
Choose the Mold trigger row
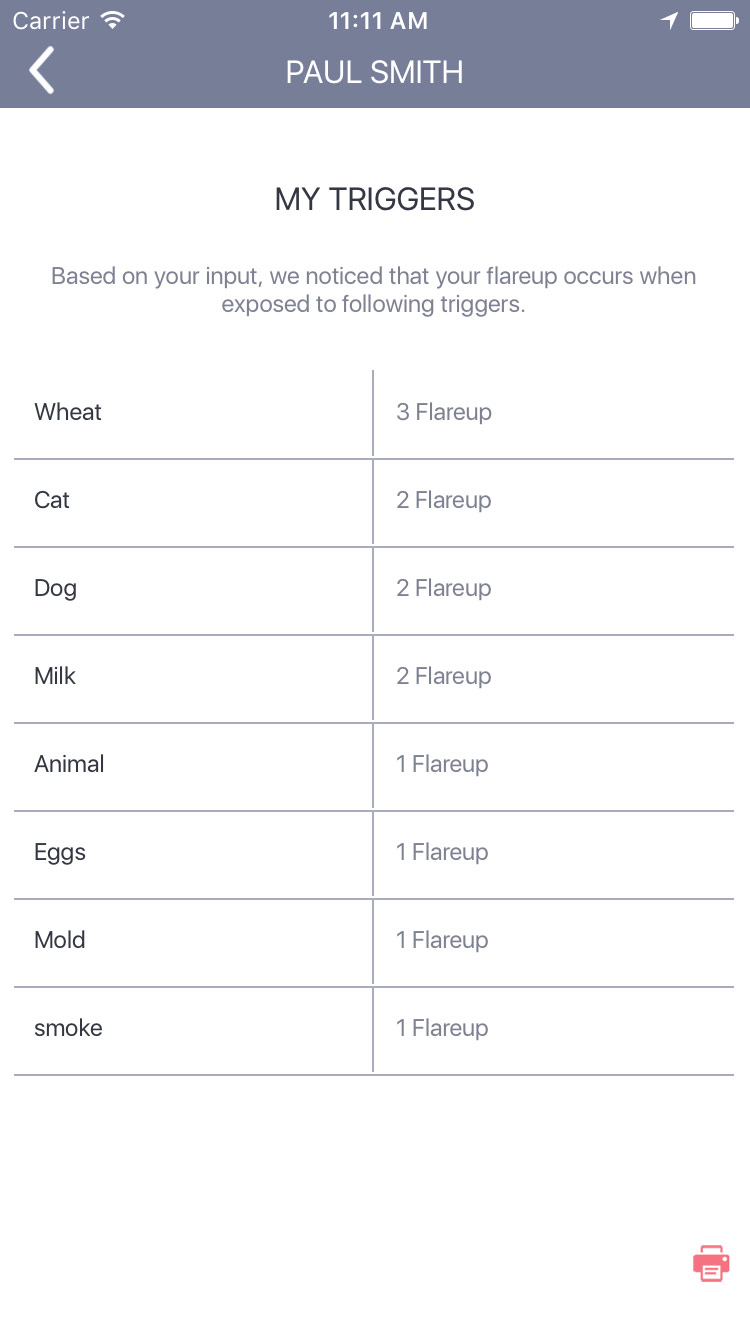coord(374,942)
